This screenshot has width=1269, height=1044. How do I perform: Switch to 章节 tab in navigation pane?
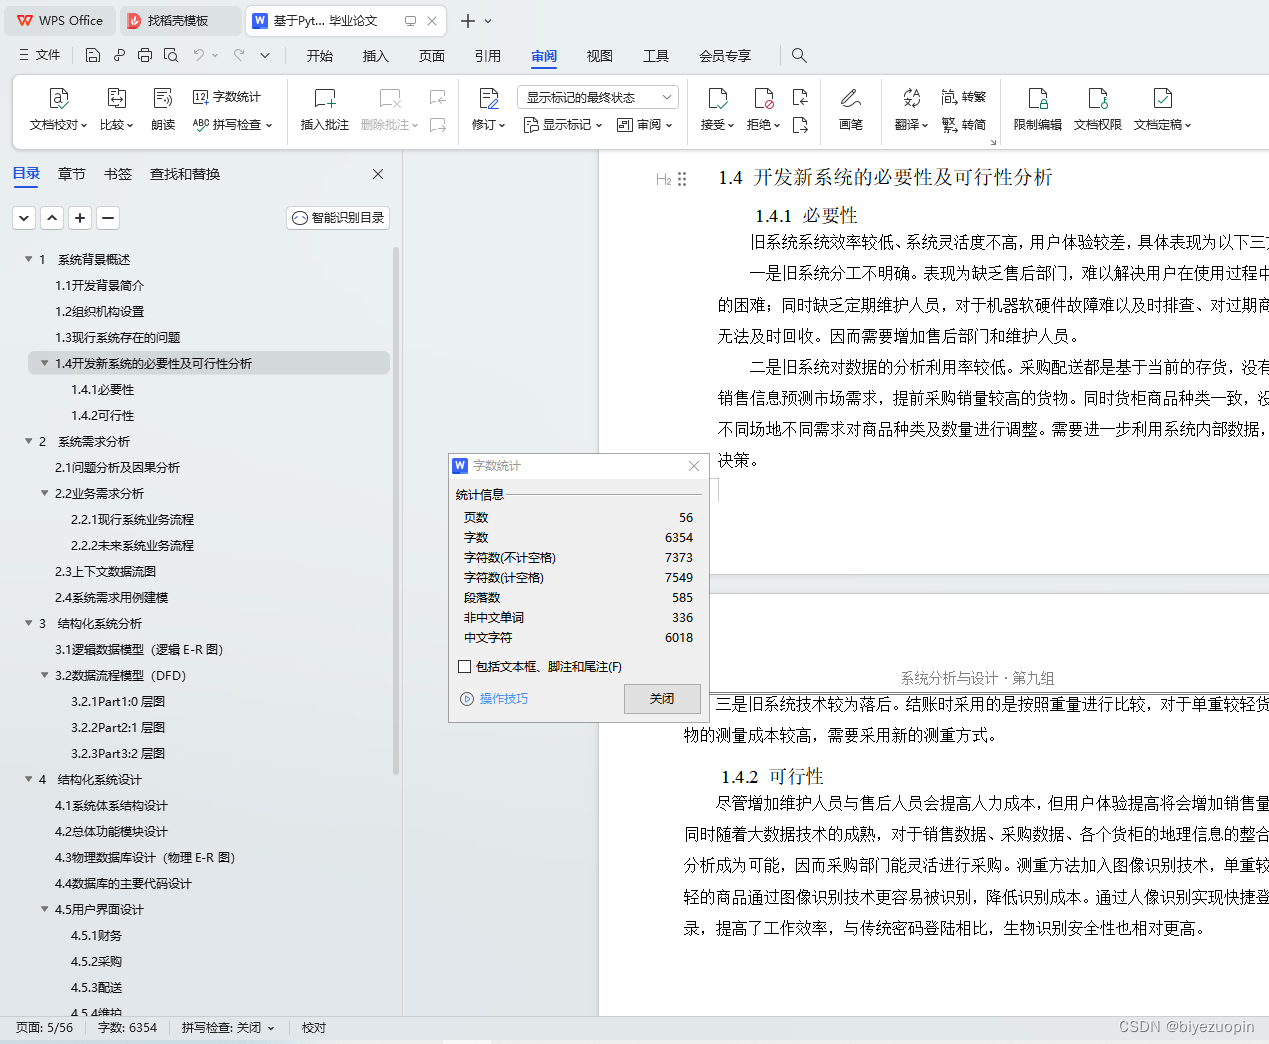tap(72, 174)
